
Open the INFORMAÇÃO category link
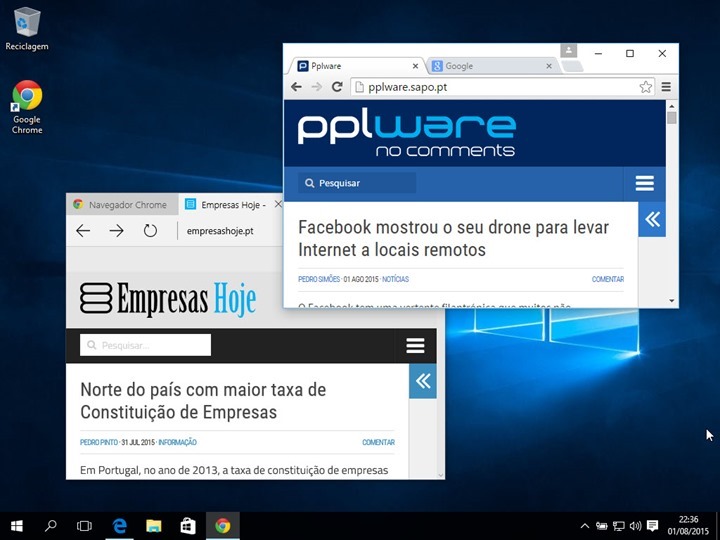pos(177,443)
